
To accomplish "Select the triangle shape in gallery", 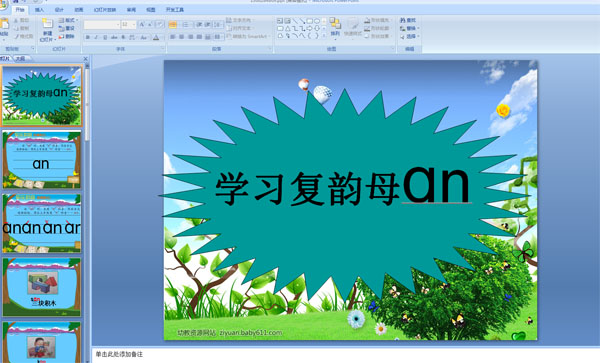I will pyautogui.click(x=287, y=28).
